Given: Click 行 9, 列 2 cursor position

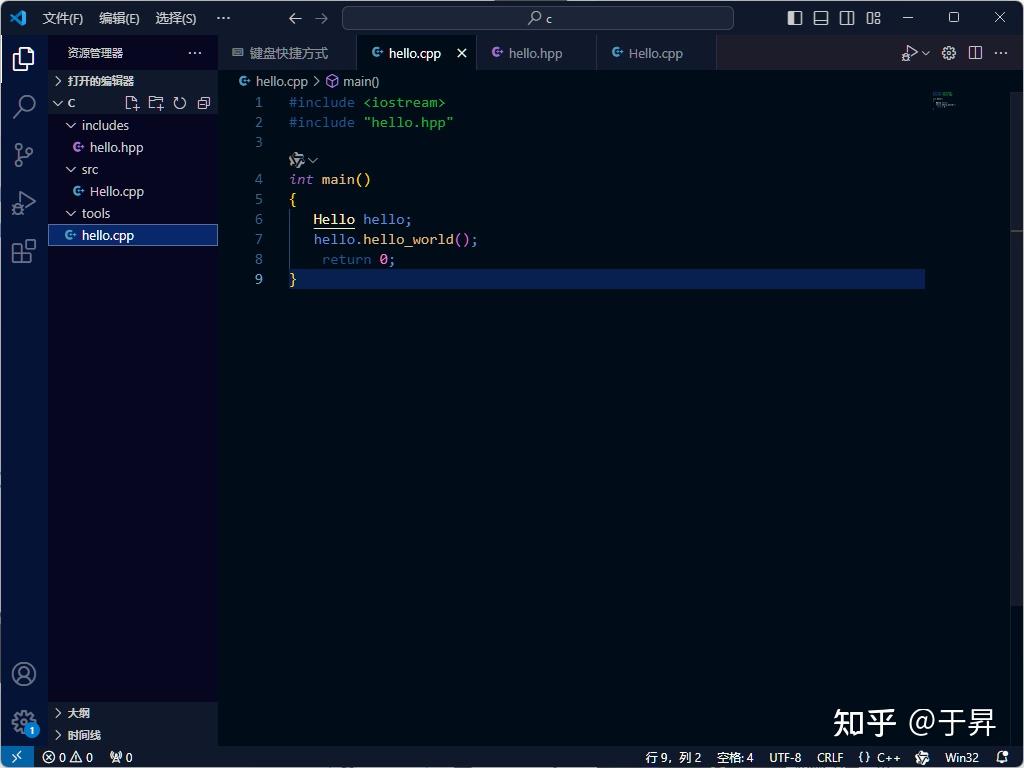Looking at the screenshot, I should [673, 757].
